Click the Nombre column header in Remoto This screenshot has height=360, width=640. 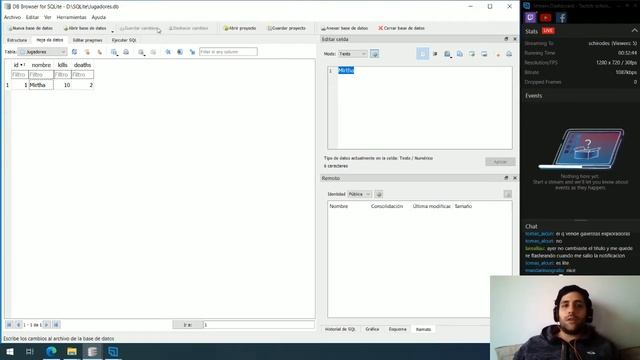(339, 206)
